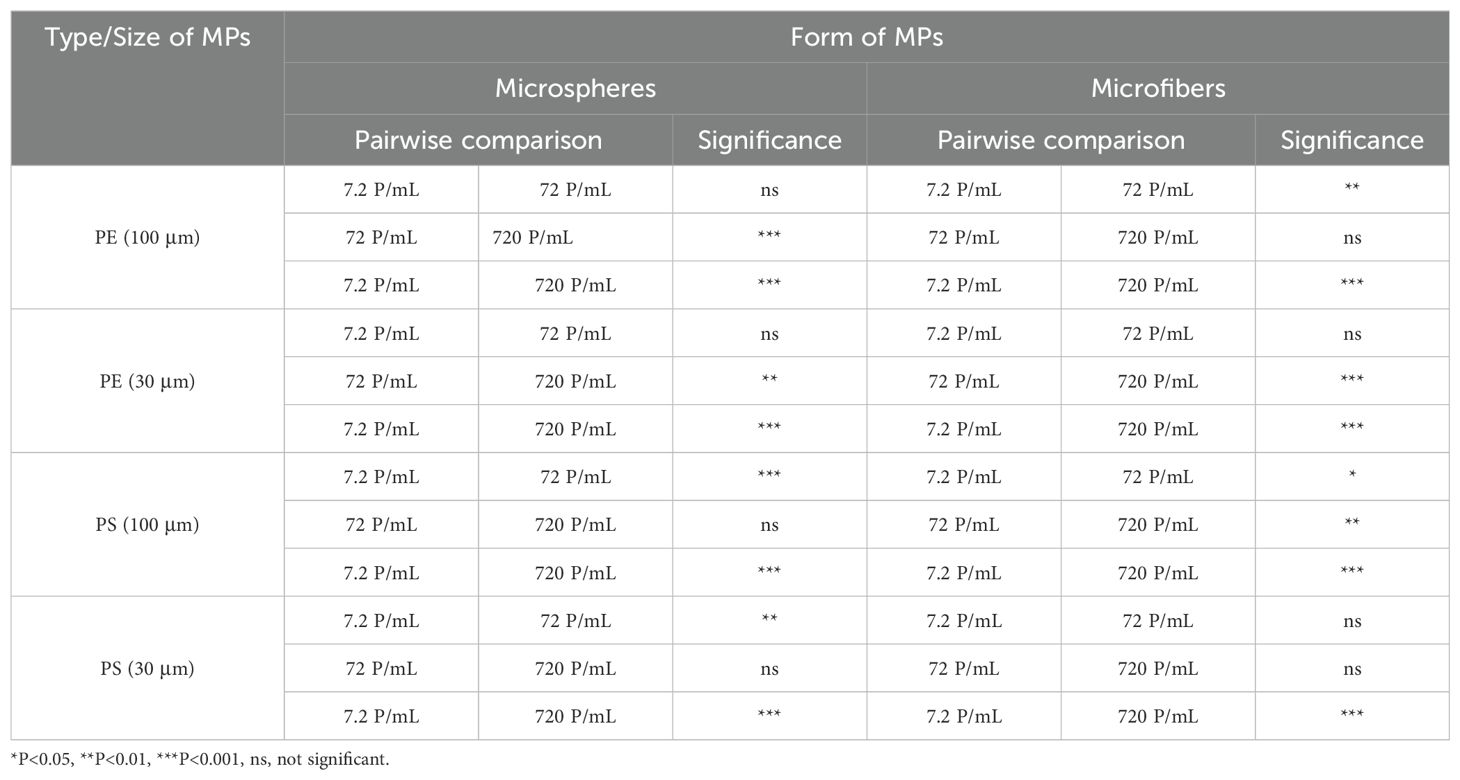The width and height of the screenshot is (1460, 780).
Task: Click Significance header under Microspheres
Action: [769, 140]
